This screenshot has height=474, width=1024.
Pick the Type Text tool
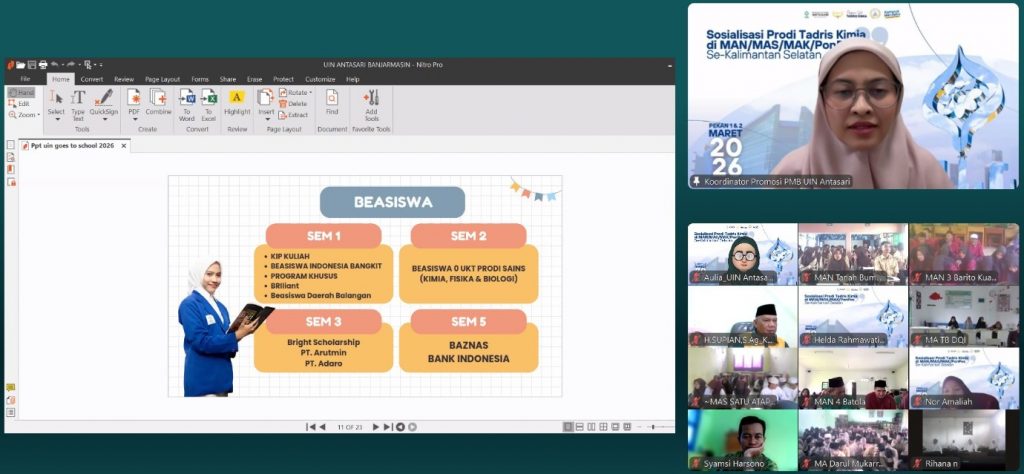pos(78,104)
